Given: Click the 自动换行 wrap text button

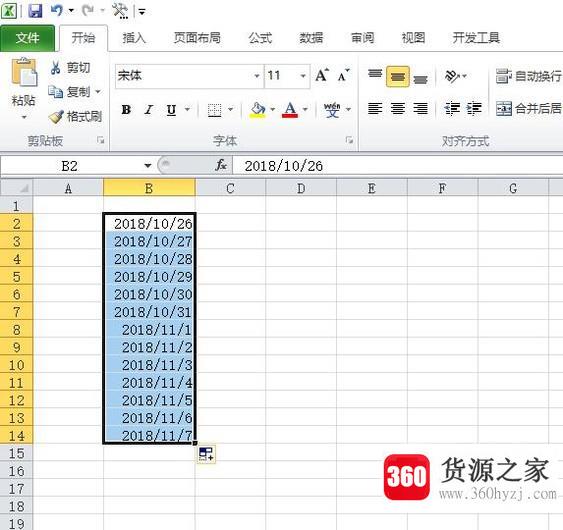Looking at the screenshot, I should [x=529, y=76].
